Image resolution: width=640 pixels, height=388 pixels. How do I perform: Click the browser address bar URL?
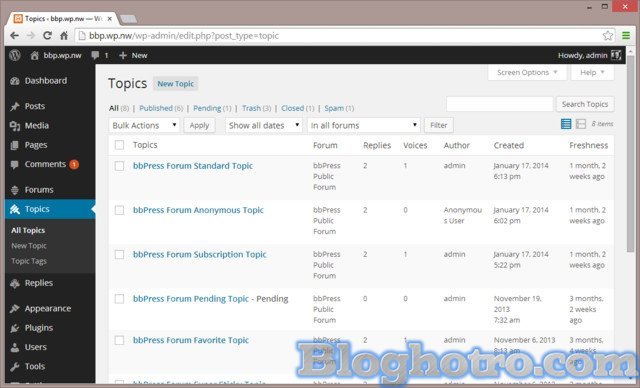point(184,35)
